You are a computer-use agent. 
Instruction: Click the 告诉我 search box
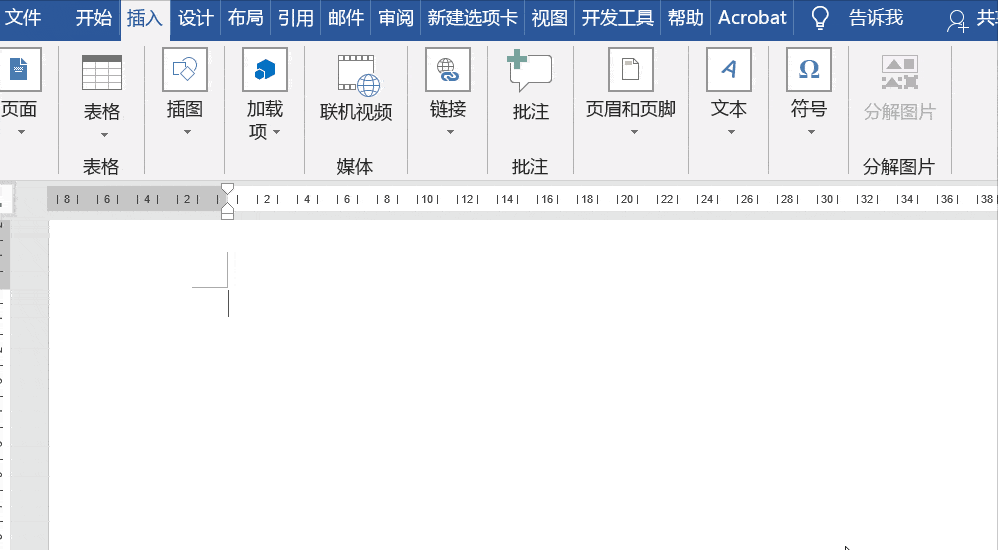(876, 17)
